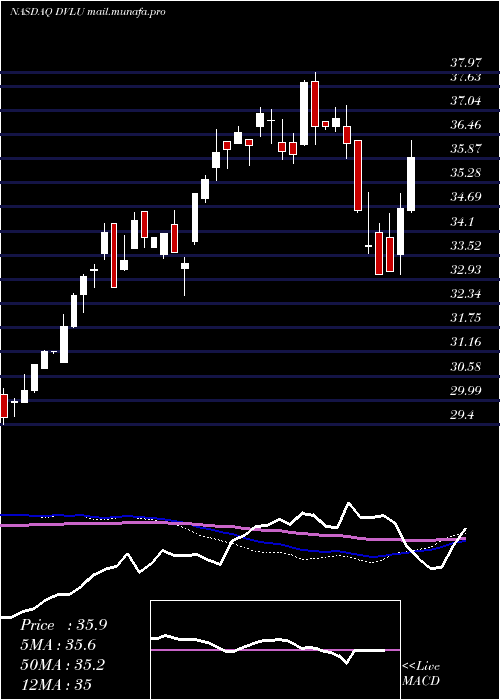Viewport: 500px width, 700px height.
Task: Click the '5MA : 35.6' readout
Action: [58, 645]
